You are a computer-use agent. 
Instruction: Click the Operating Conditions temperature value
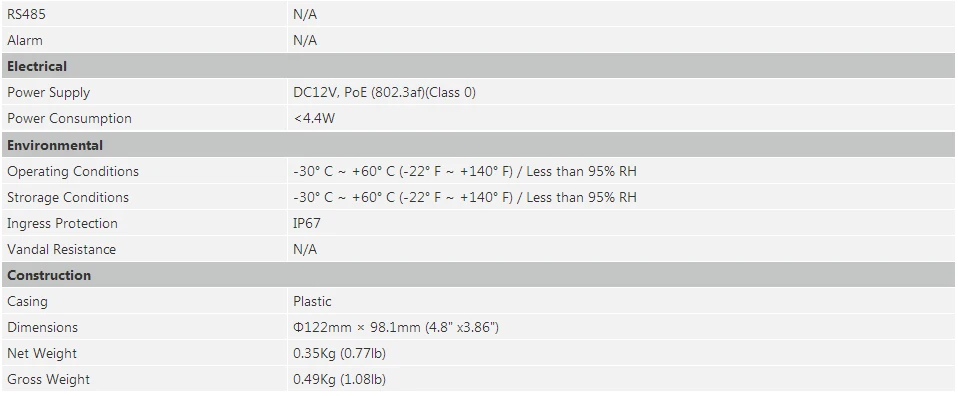pos(465,172)
